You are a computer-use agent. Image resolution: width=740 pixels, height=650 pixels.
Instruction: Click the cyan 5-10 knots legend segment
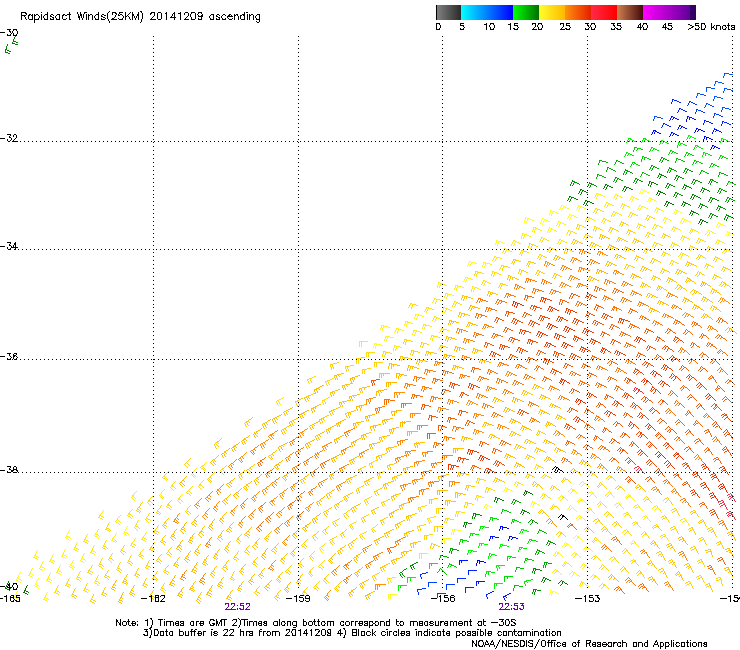click(x=473, y=12)
